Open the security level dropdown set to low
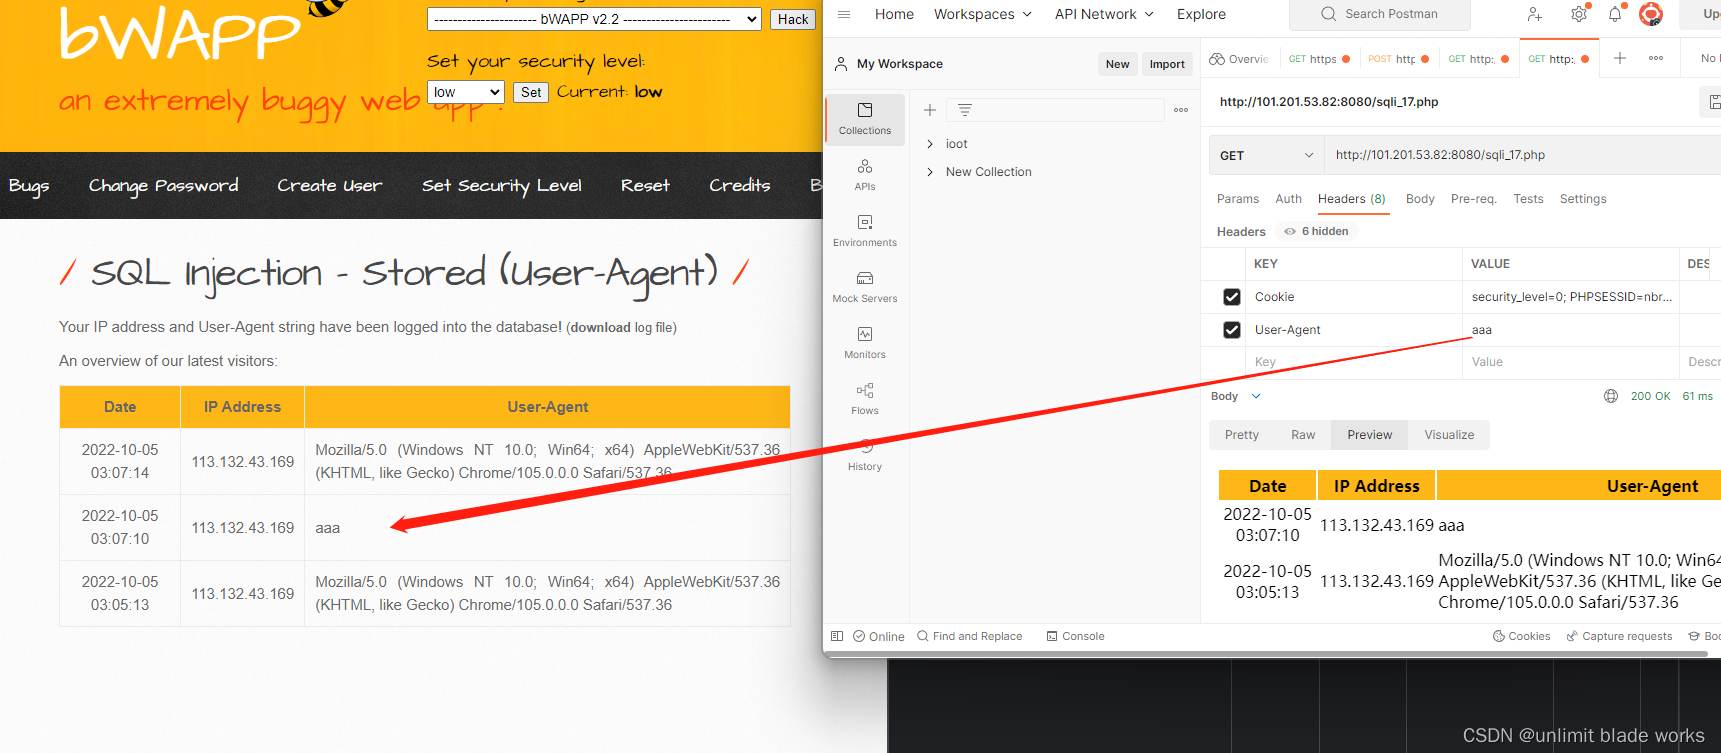Viewport: 1721px width, 753px height. (465, 92)
